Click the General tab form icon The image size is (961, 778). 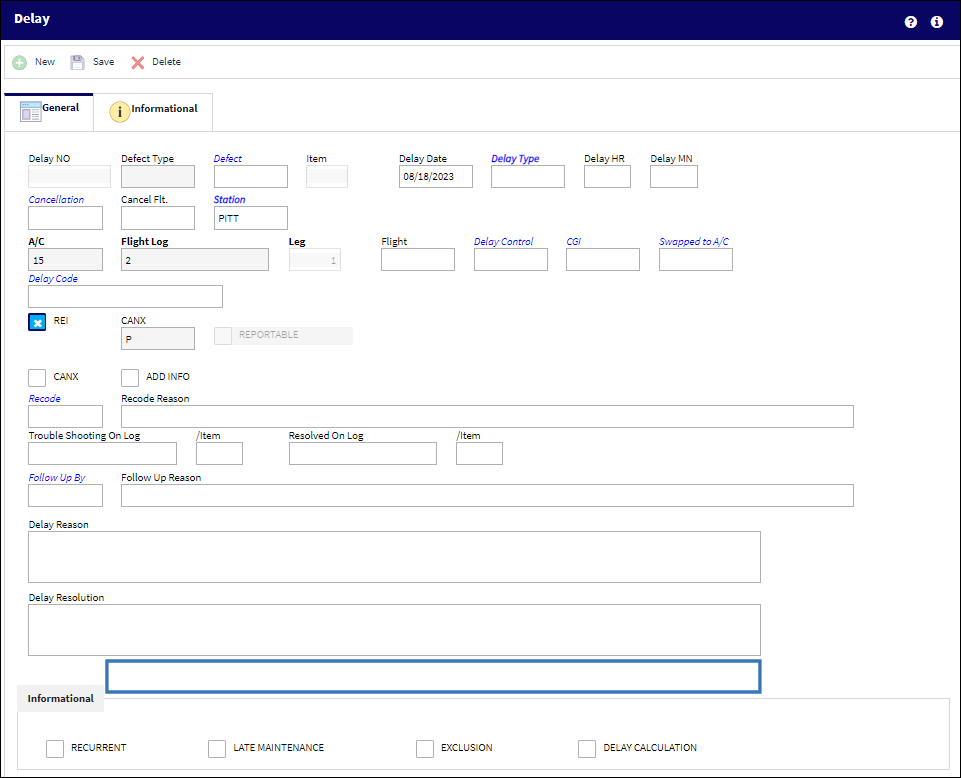click(31, 112)
